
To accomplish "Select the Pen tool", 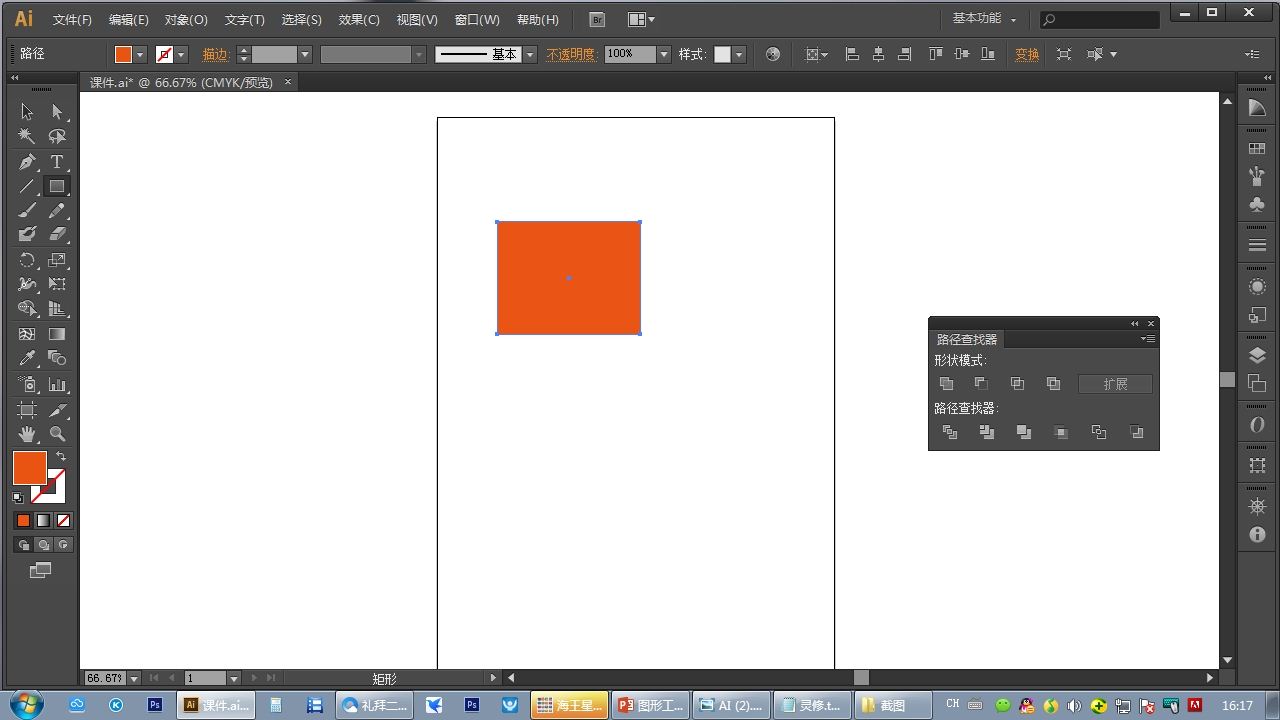I will pyautogui.click(x=27, y=162).
